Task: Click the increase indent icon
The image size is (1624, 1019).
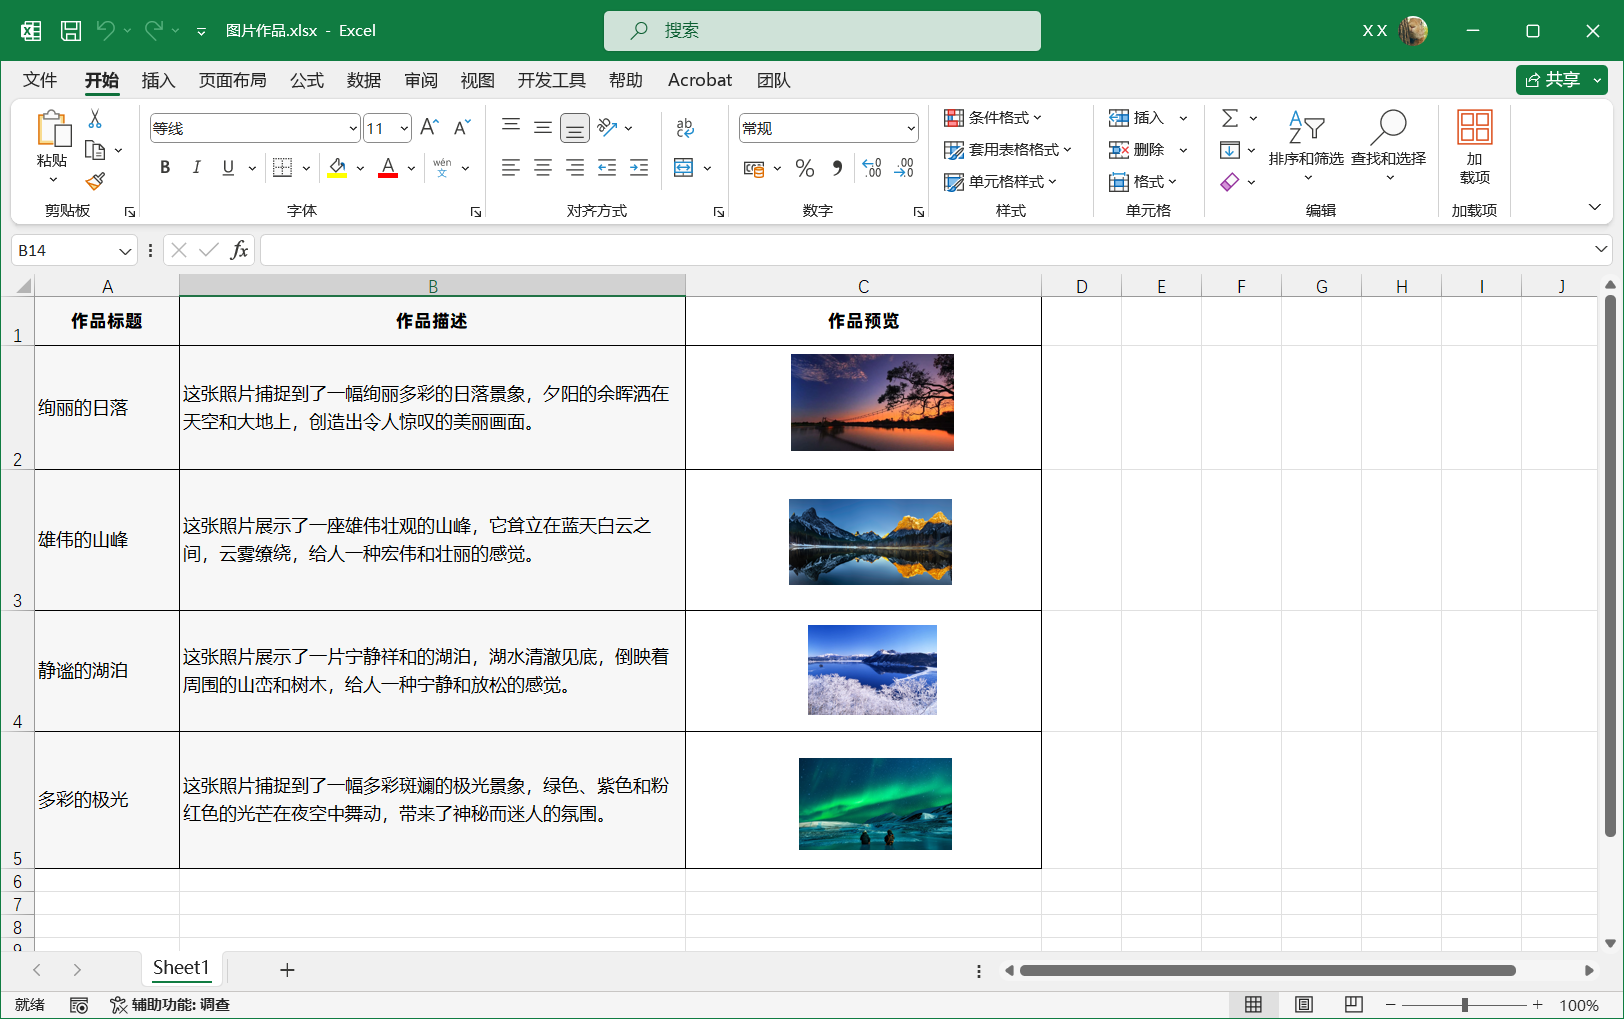Action: (x=639, y=168)
